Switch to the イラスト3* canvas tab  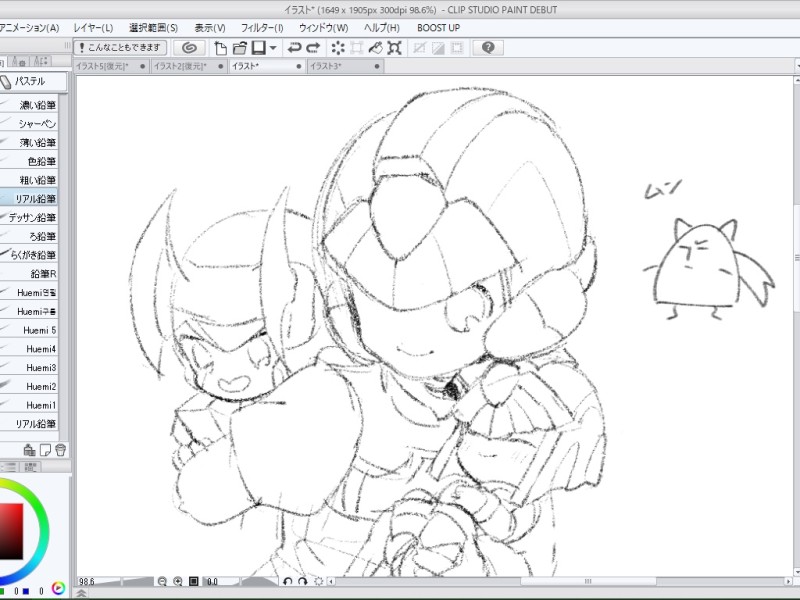(346, 66)
